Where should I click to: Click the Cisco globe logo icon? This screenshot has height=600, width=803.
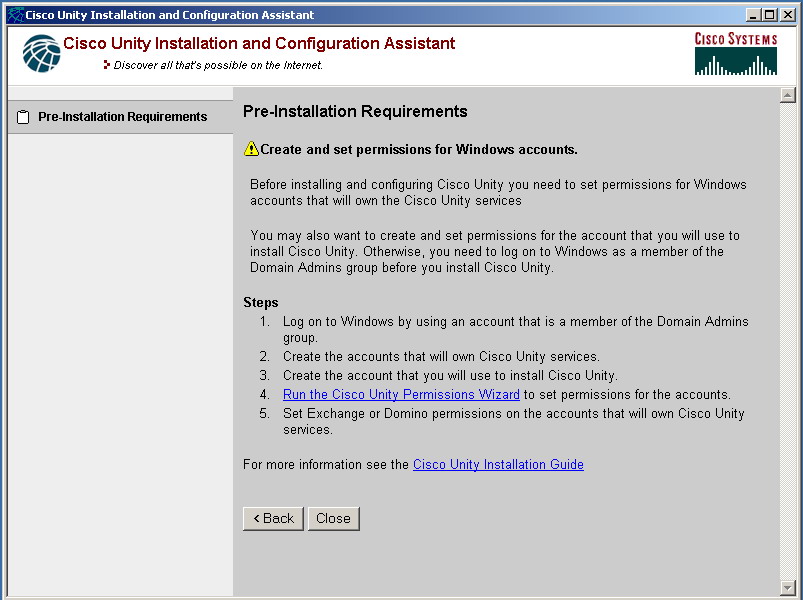[x=41, y=53]
